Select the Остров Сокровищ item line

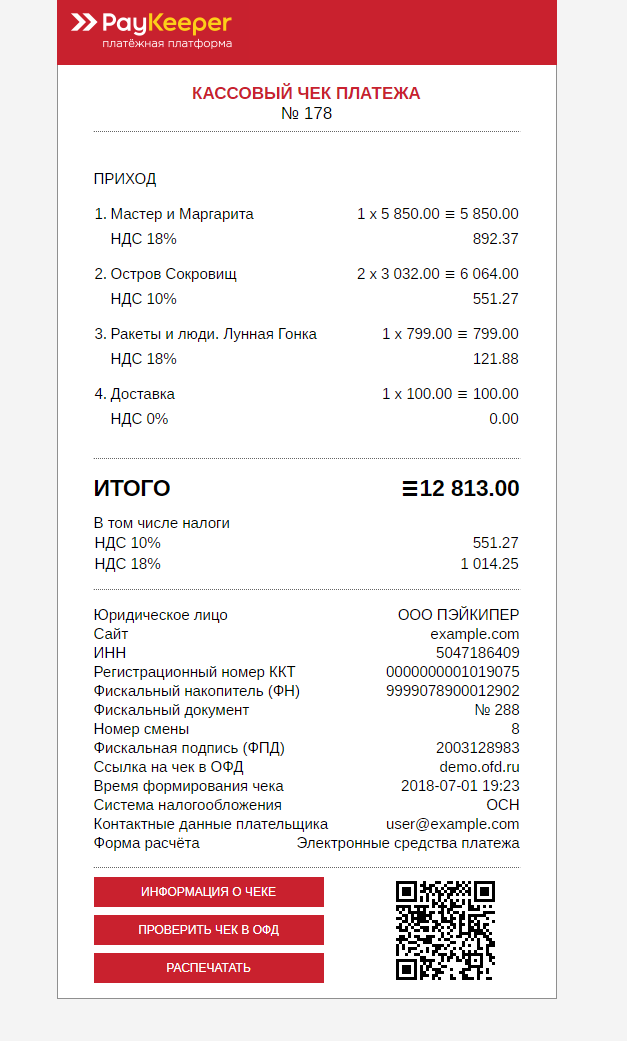coord(173,274)
